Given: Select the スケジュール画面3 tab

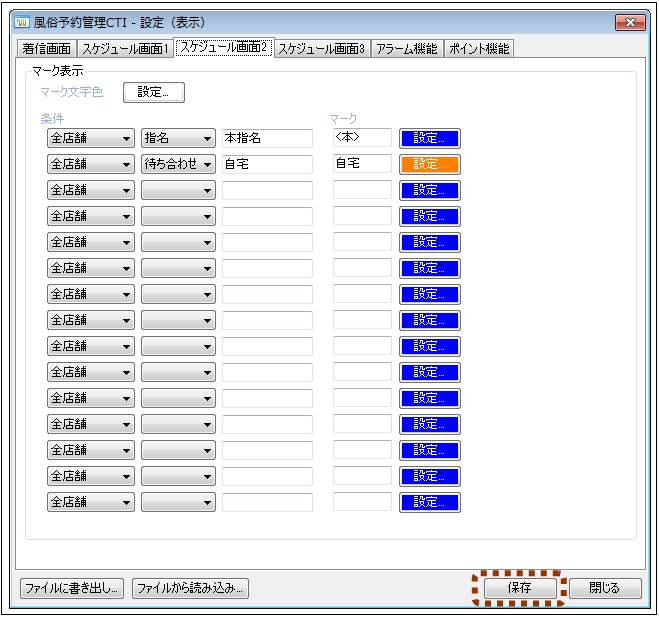Looking at the screenshot, I should [322, 49].
